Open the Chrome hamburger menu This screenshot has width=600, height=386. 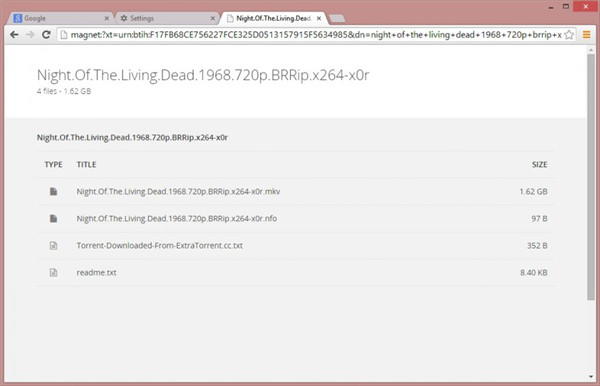pos(586,35)
